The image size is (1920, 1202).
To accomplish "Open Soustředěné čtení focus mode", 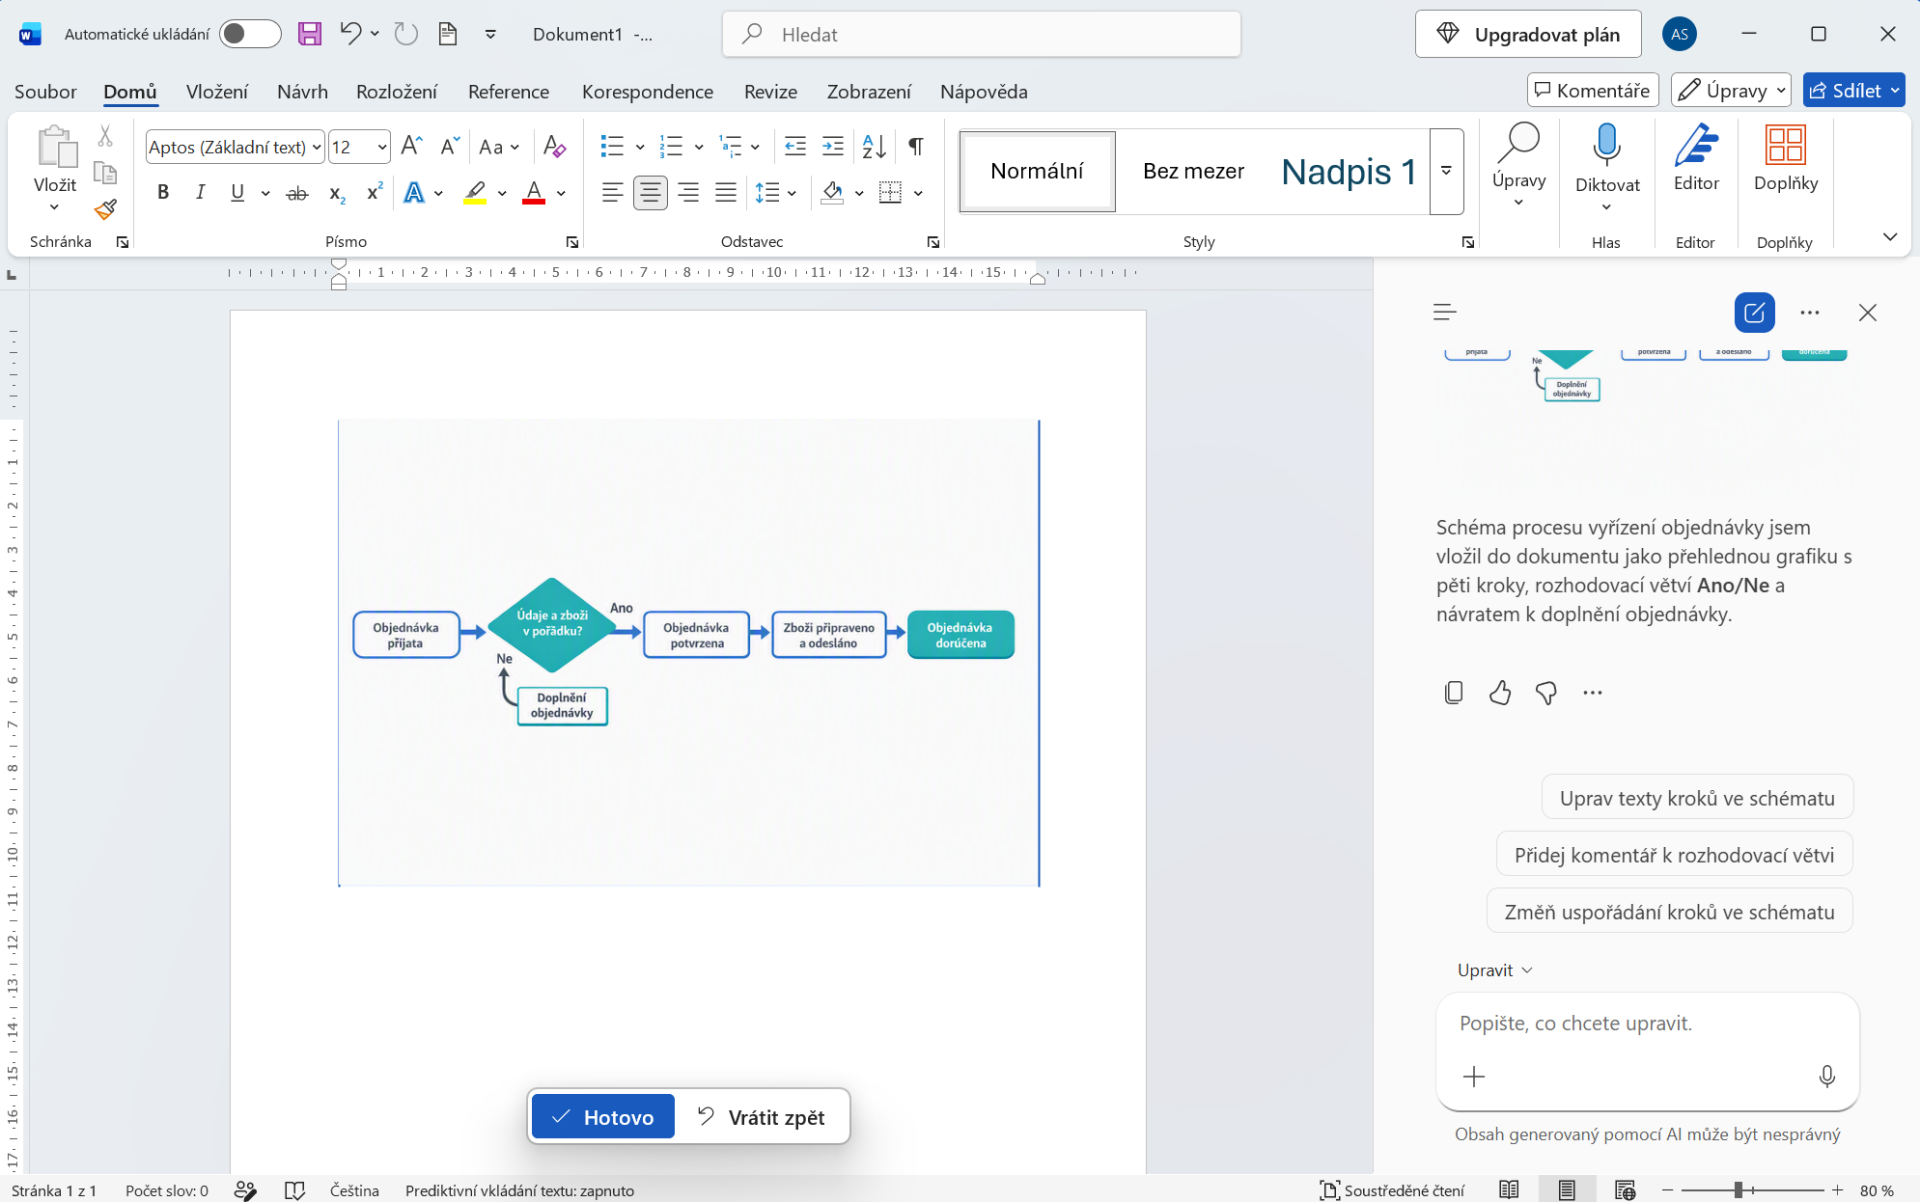I will [x=1392, y=1190].
